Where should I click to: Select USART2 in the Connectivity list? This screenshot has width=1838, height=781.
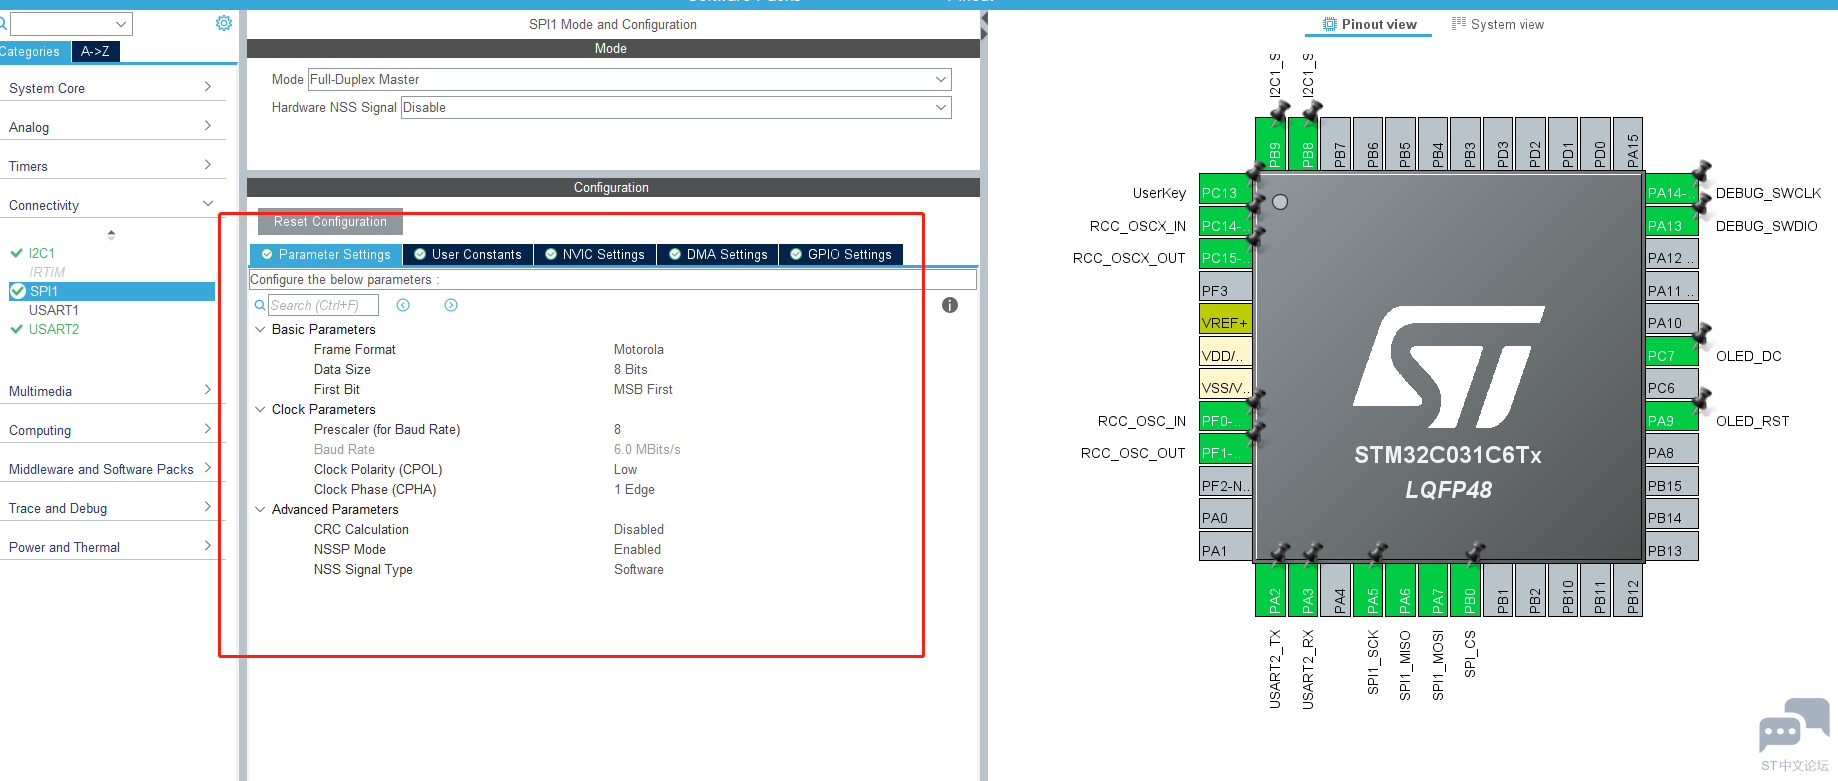point(53,329)
